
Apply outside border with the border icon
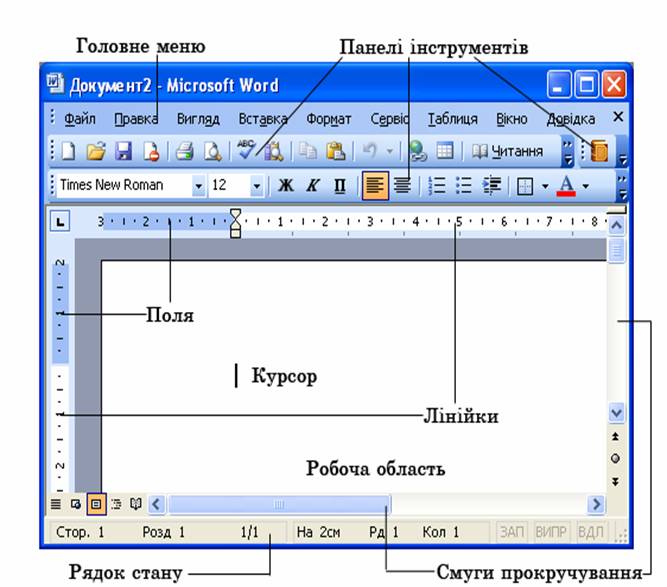click(525, 186)
